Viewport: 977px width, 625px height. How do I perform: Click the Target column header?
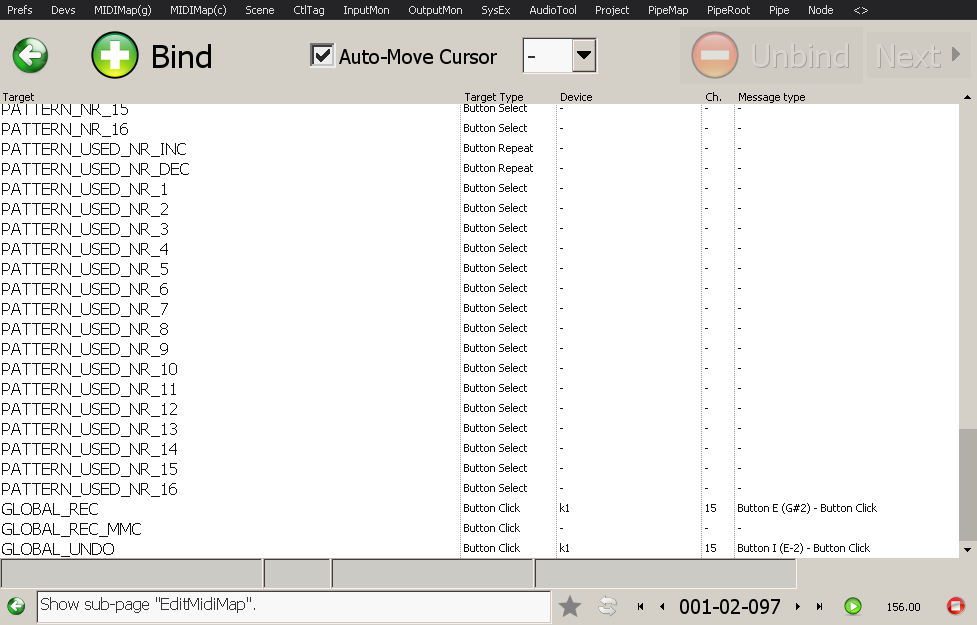(18, 97)
